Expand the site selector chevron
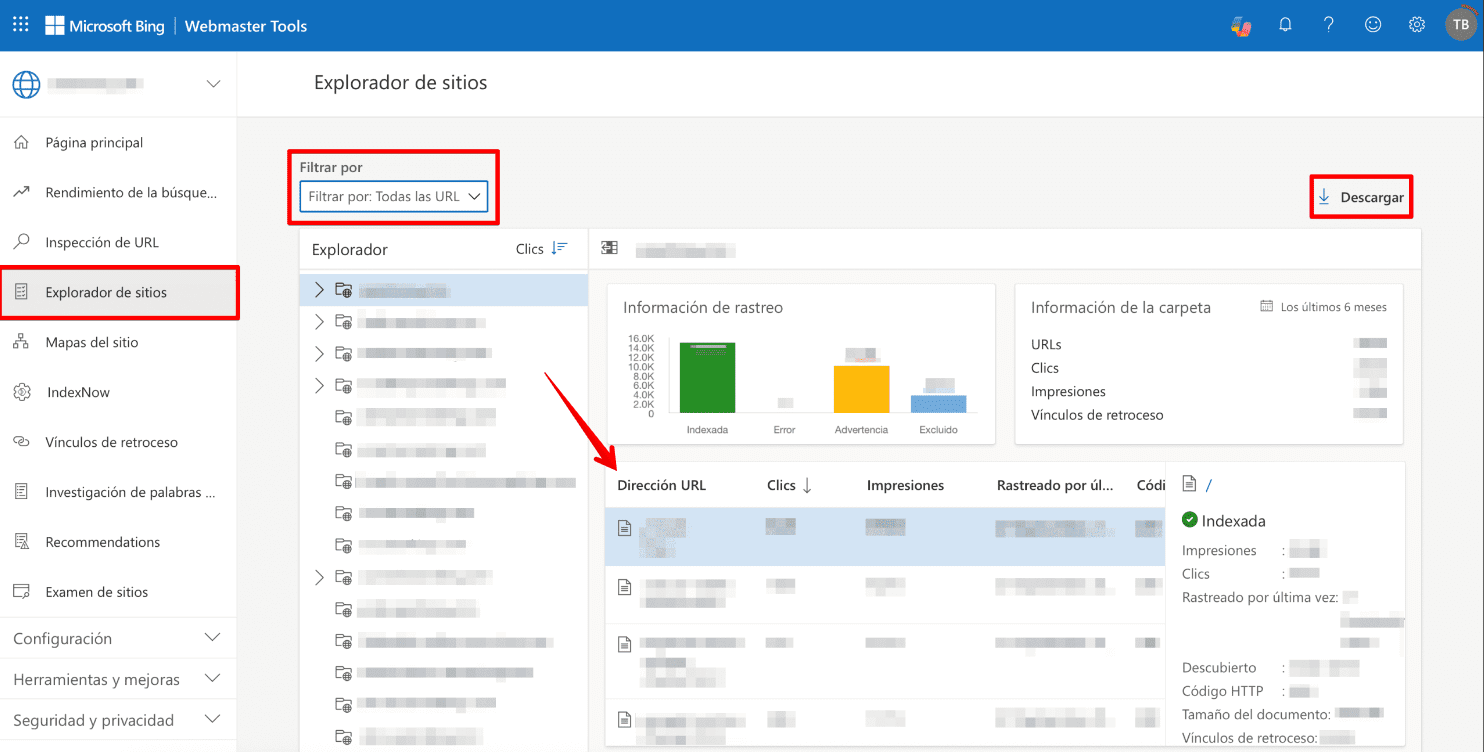Image resolution: width=1484 pixels, height=752 pixels. [x=213, y=84]
